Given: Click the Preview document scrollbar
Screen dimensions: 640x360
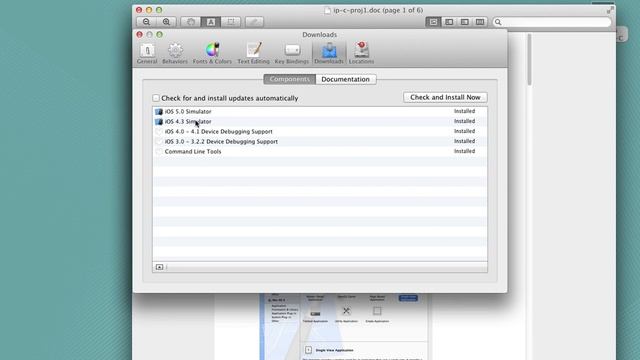Looking at the screenshot, I should [x=529, y=60].
